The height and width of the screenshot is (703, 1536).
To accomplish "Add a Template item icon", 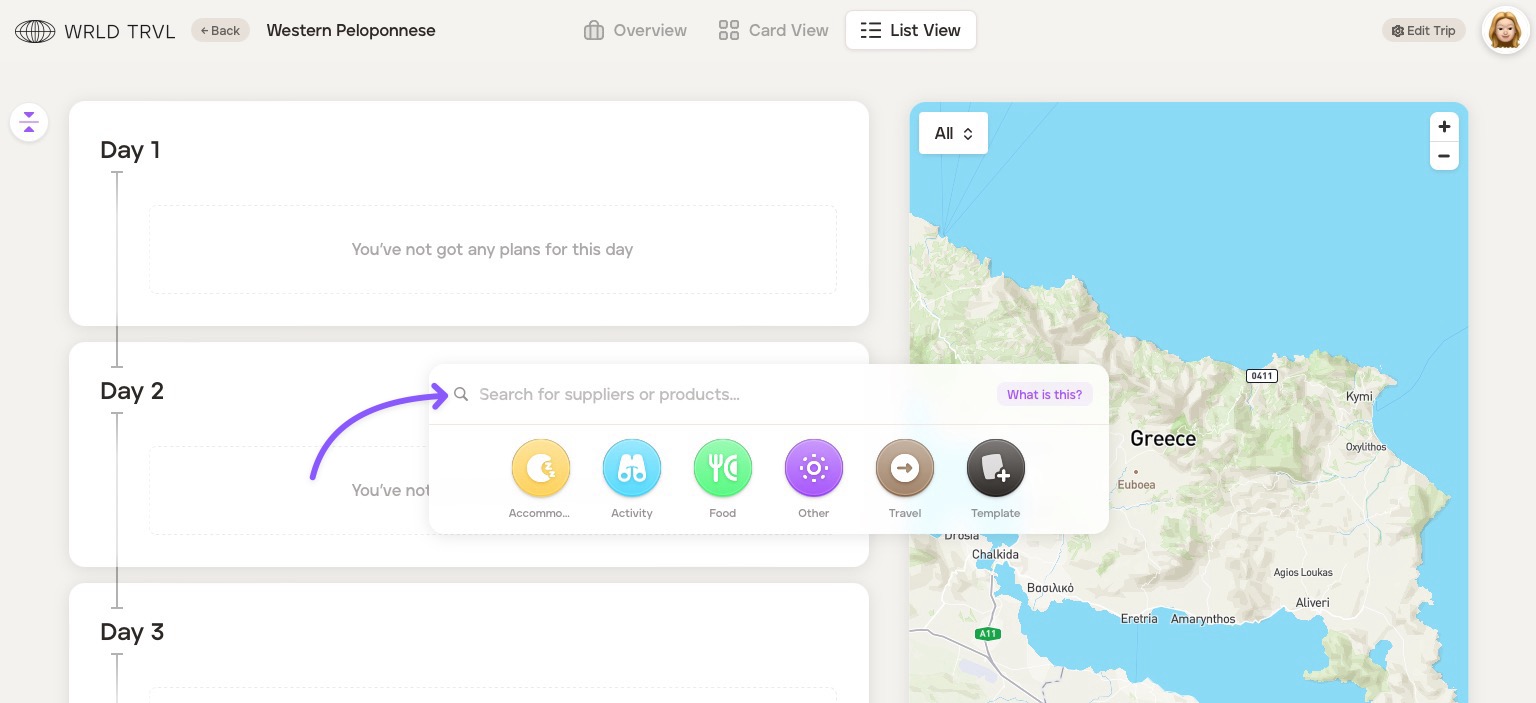I will click(995, 468).
